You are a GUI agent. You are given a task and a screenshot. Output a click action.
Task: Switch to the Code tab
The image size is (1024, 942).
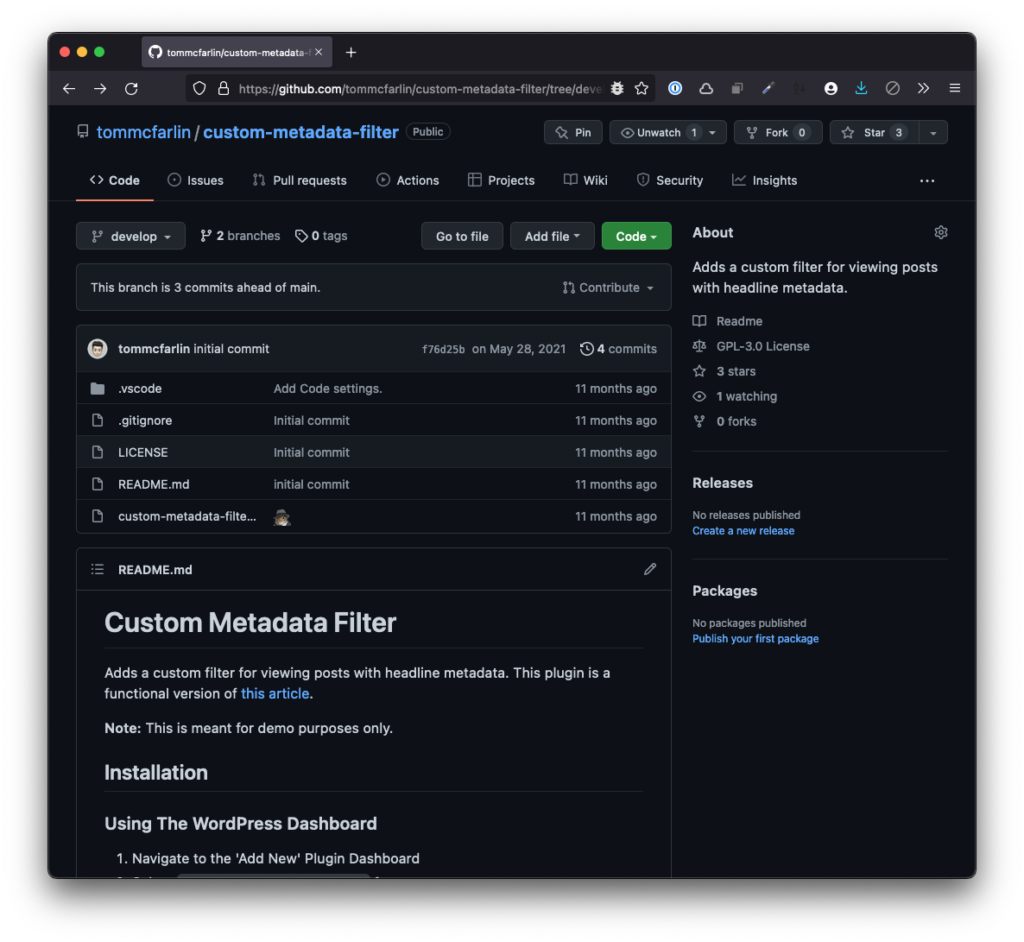115,180
